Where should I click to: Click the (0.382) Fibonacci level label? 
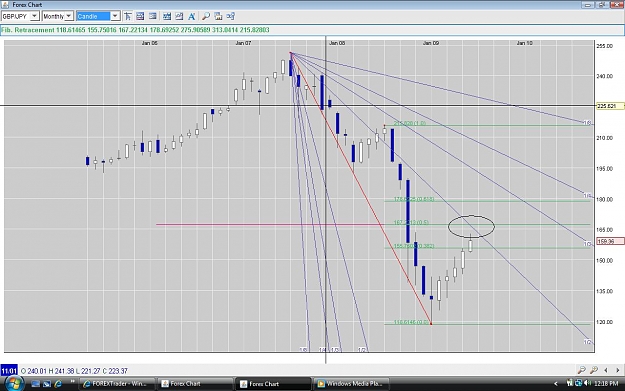click(414, 246)
